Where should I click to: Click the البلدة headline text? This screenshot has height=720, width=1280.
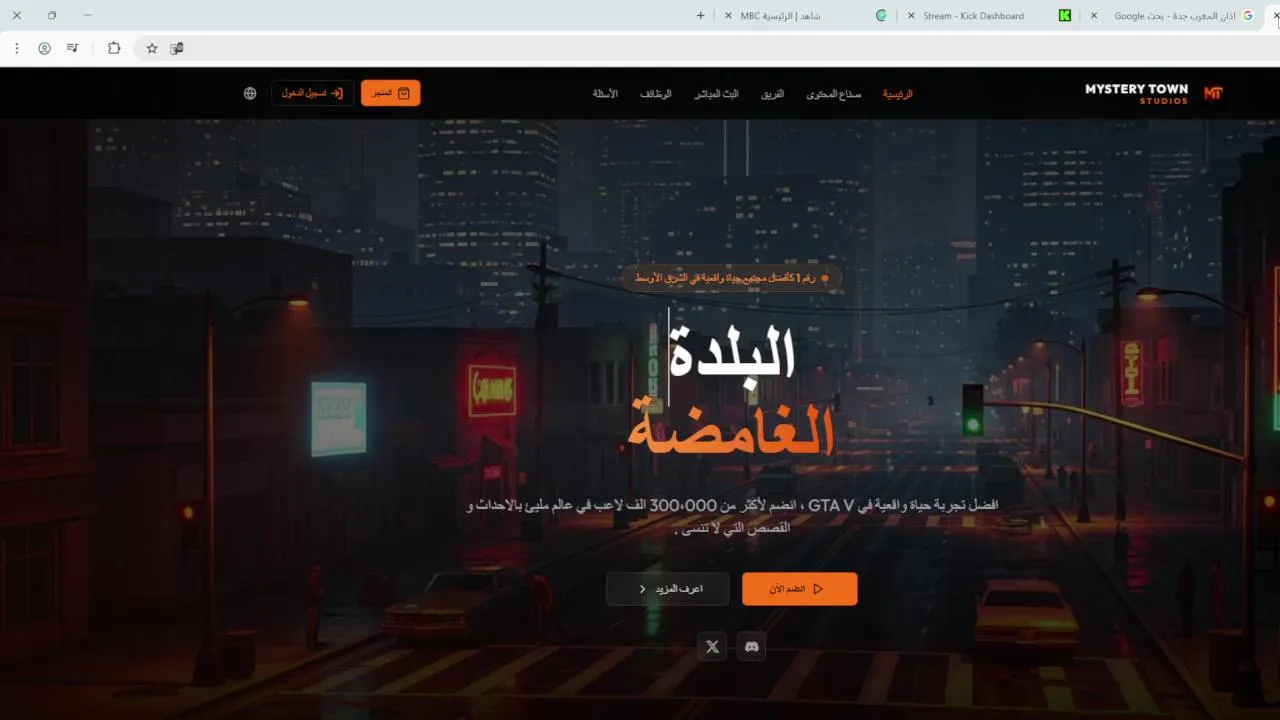(732, 352)
